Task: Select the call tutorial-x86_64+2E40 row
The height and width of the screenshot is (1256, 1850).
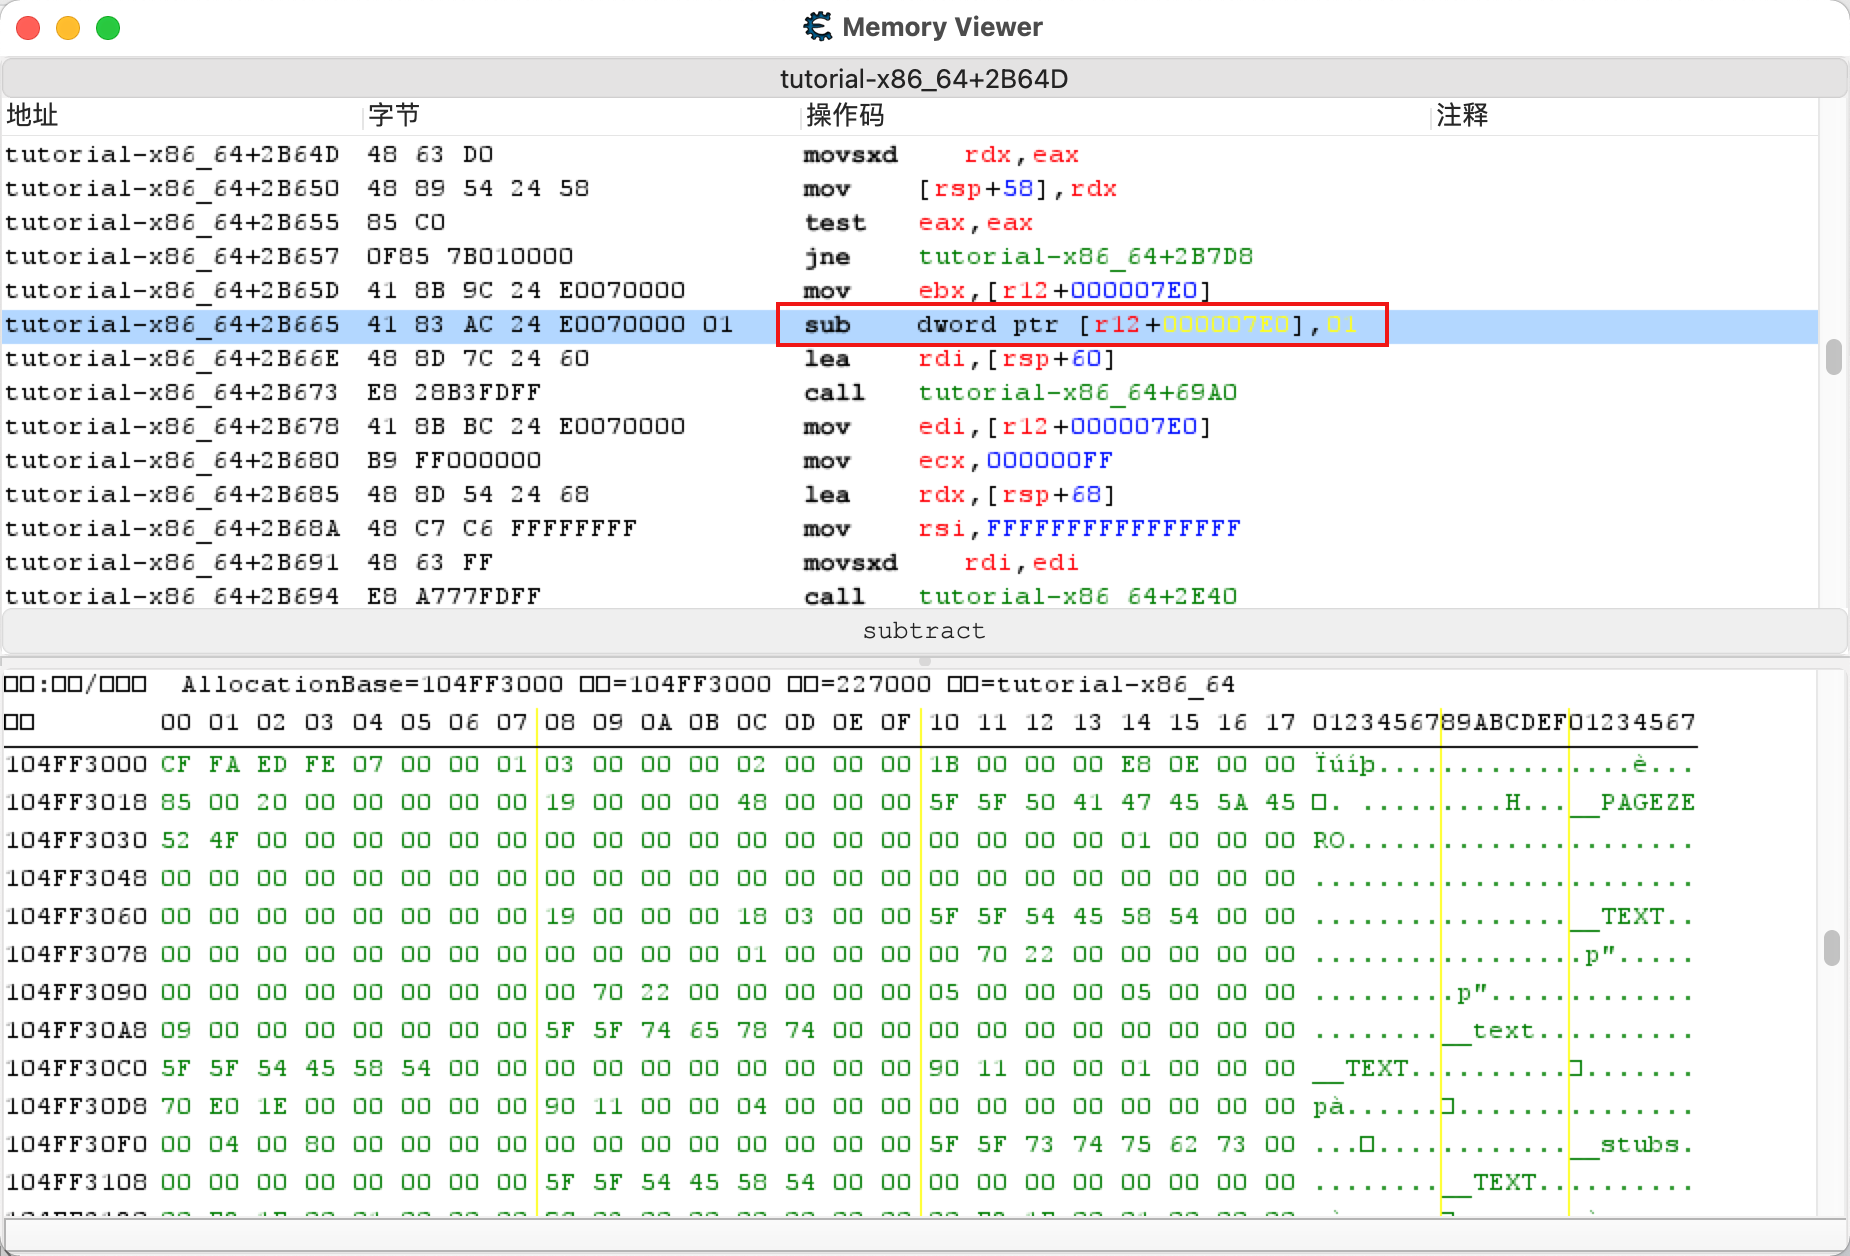Action: click(x=910, y=596)
